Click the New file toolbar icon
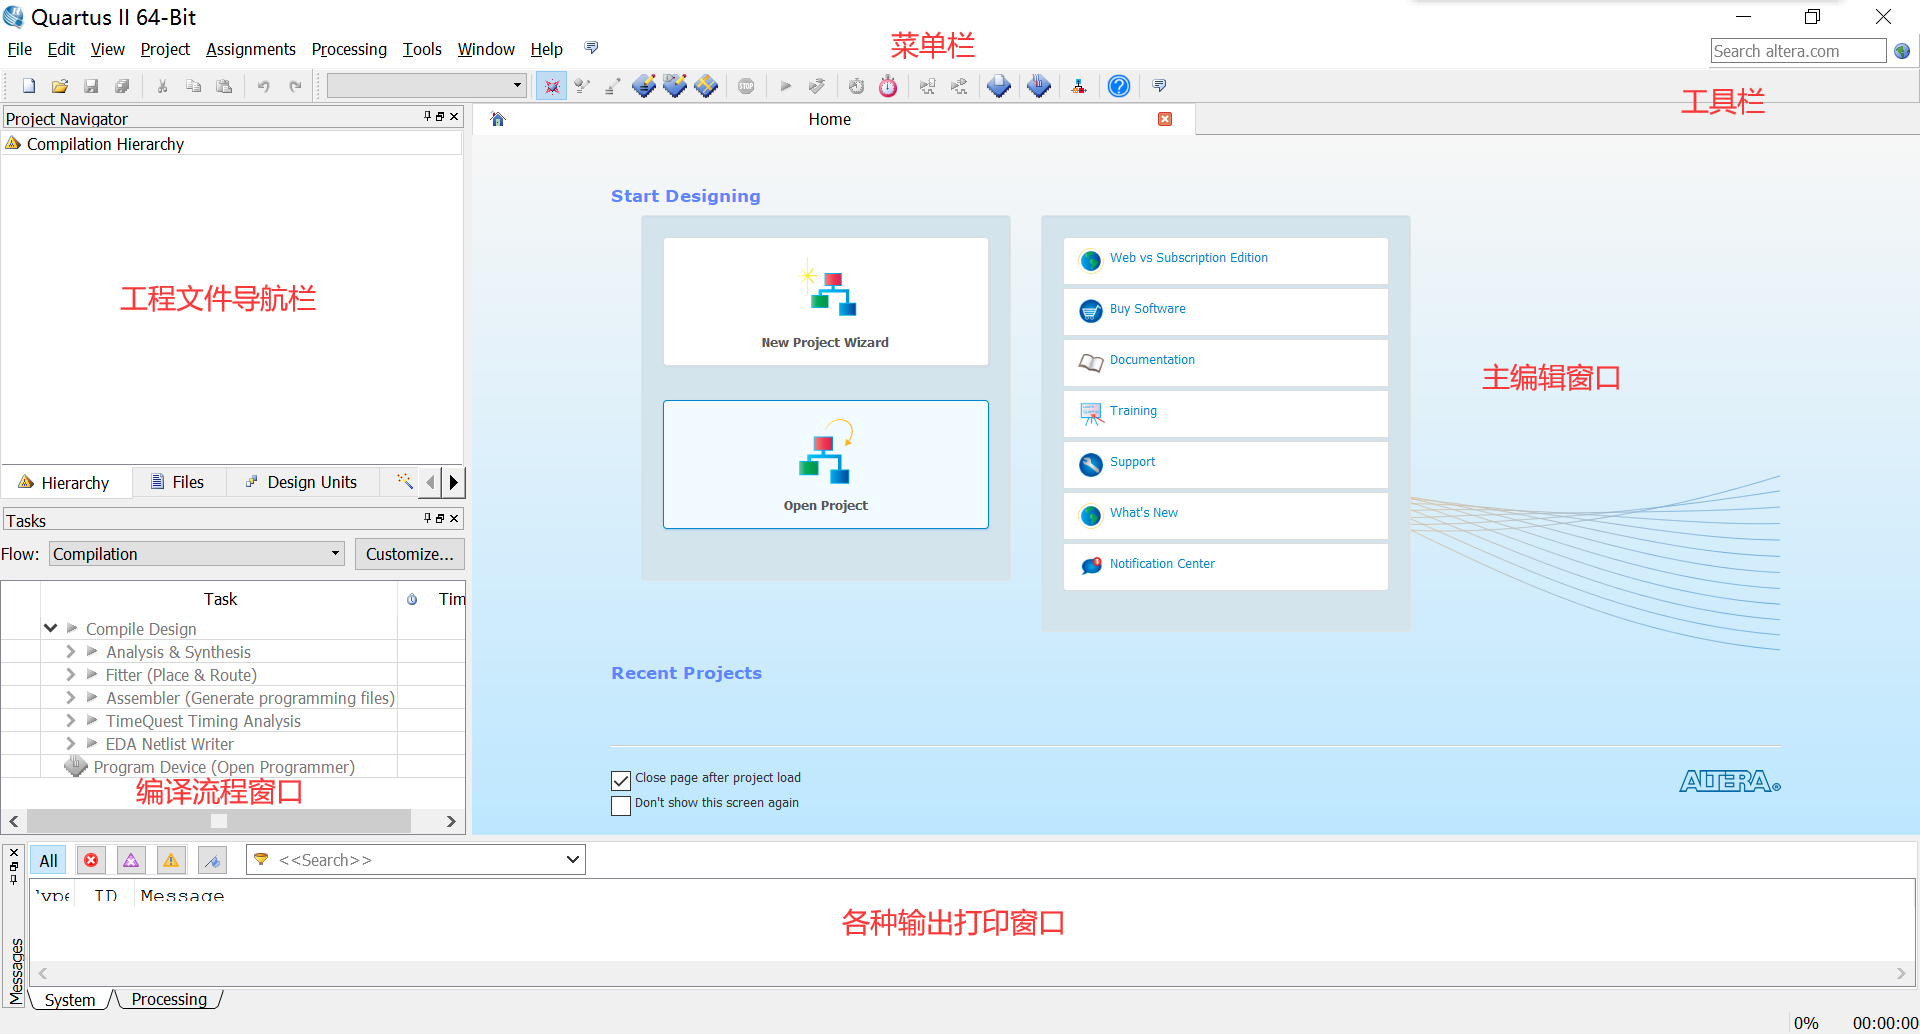 pos(28,86)
